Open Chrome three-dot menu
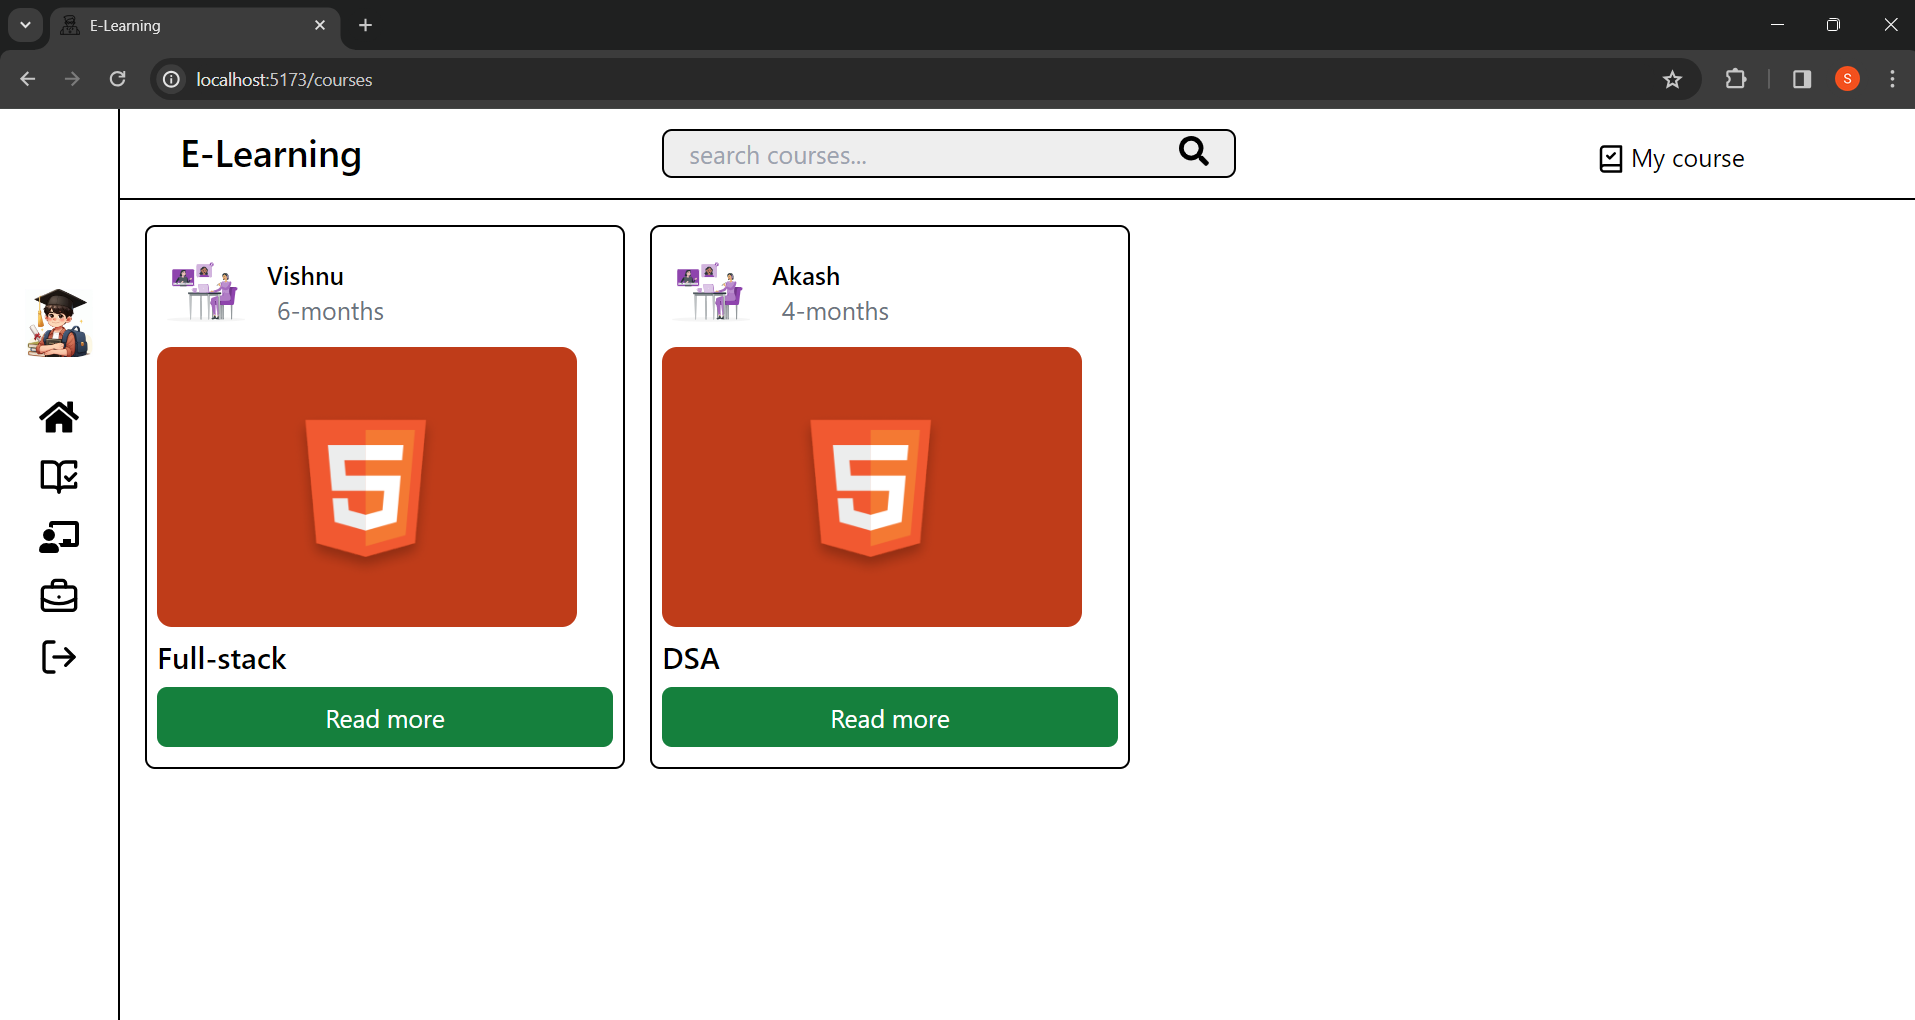The height and width of the screenshot is (1020, 1915). click(x=1892, y=79)
